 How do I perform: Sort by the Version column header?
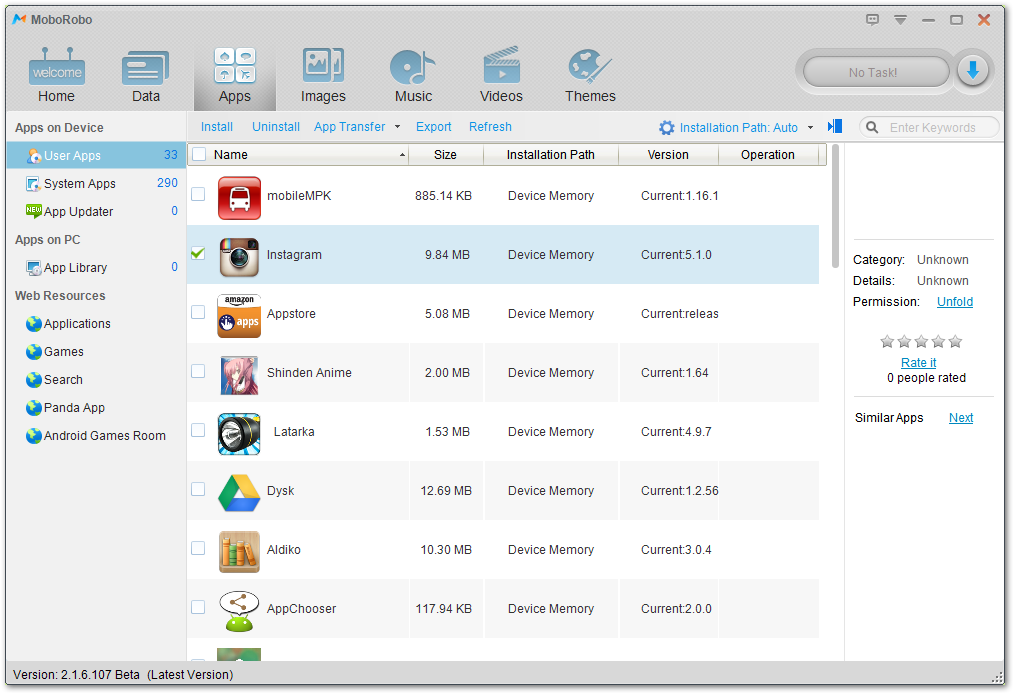pyautogui.click(x=668, y=155)
